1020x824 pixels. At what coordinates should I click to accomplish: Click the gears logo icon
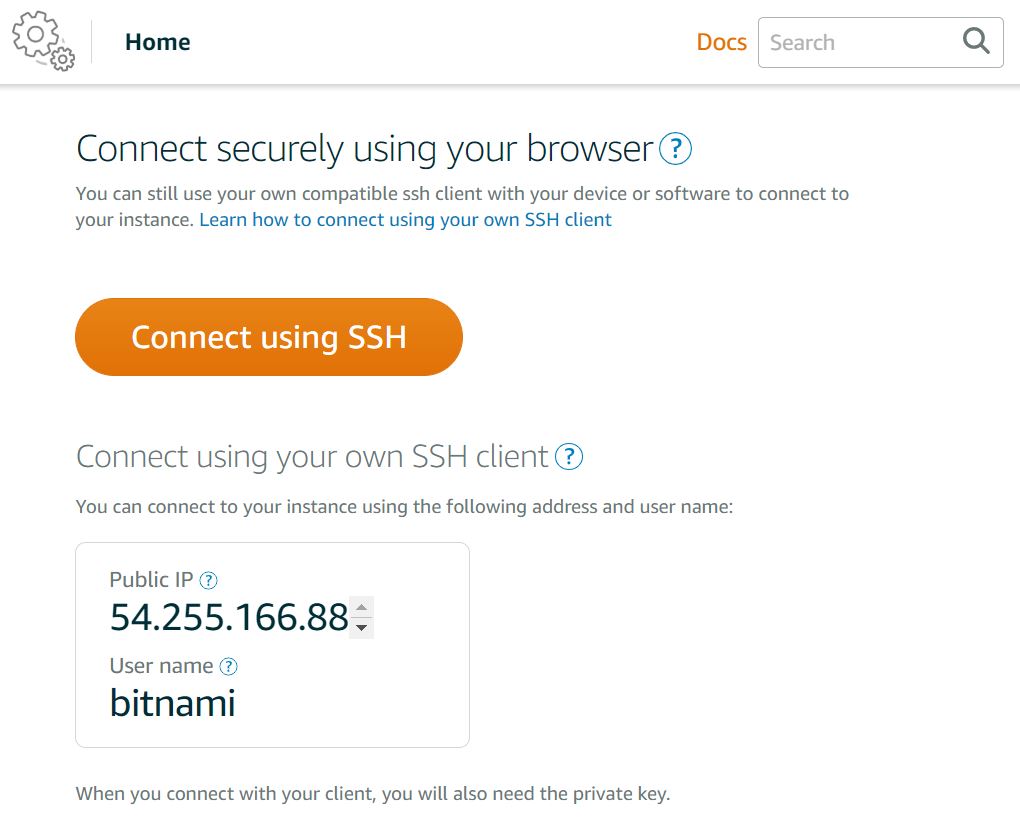click(43, 41)
